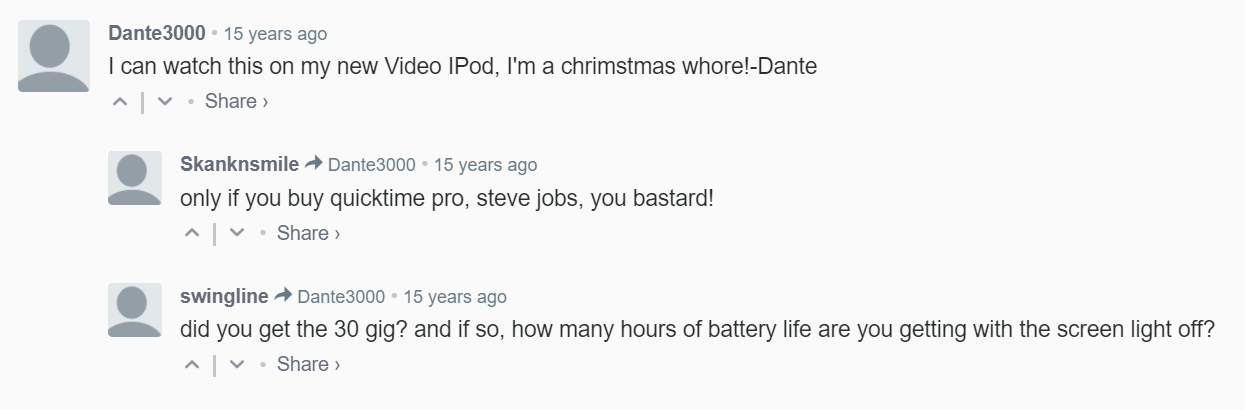Viewport: 1245px width, 410px height.
Task: Open Share menu under Skanknsmile's reply
Action: point(308,233)
